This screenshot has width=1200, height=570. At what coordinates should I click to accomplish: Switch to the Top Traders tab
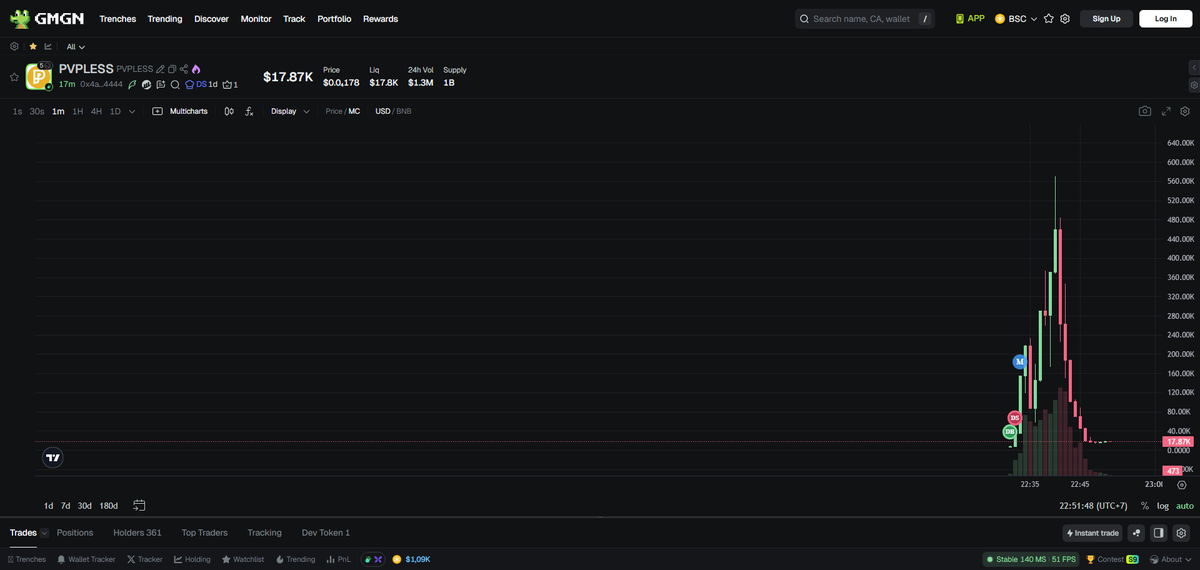(204, 533)
